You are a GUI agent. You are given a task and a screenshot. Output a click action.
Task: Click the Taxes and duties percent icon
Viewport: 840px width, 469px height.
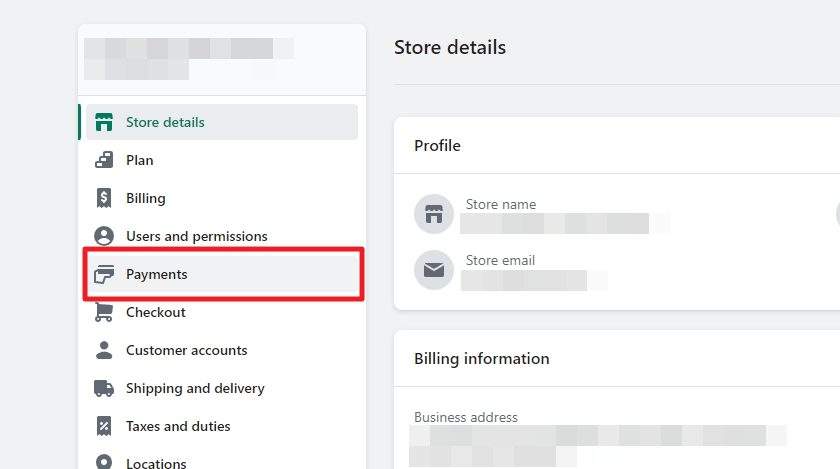(104, 427)
